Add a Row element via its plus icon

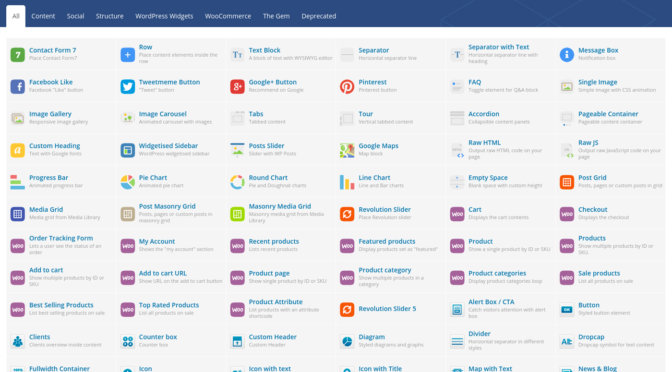[x=127, y=55]
